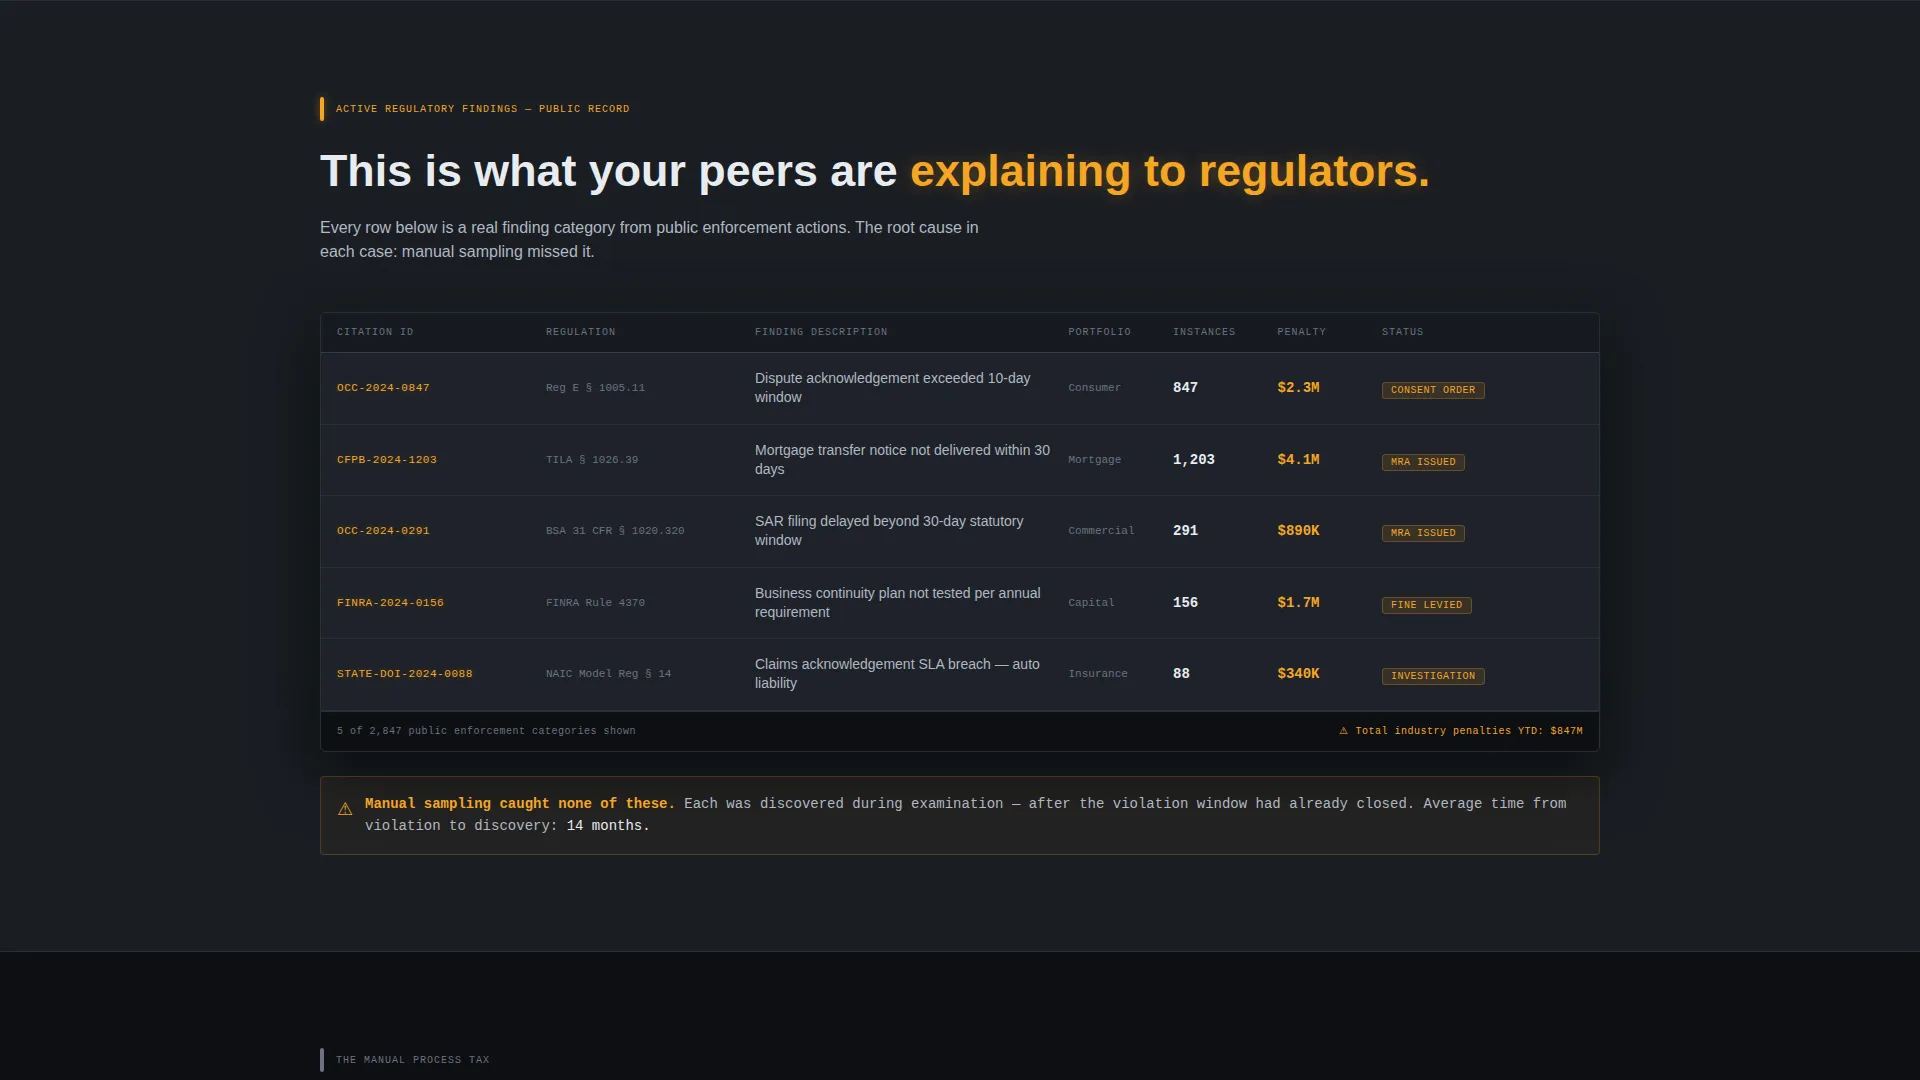Click the Commercial portfolio cell
The width and height of the screenshot is (1920, 1080).
[1101, 531]
